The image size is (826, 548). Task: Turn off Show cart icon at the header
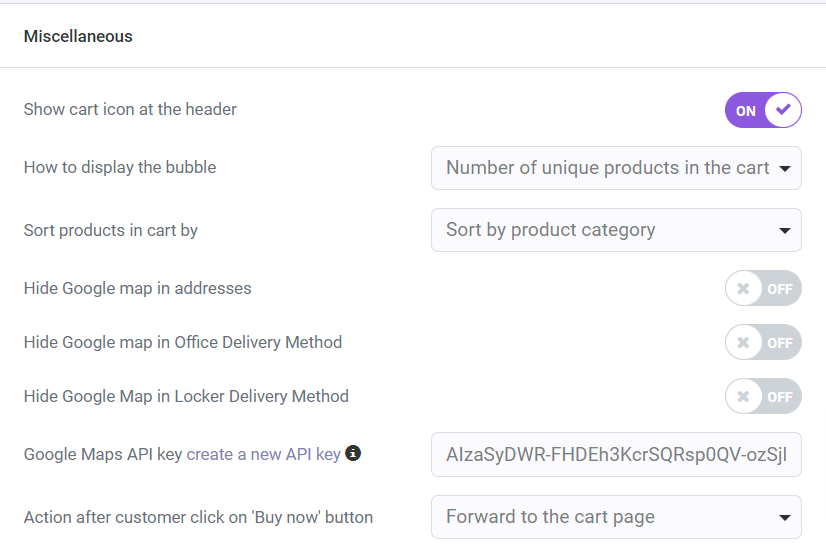point(763,110)
